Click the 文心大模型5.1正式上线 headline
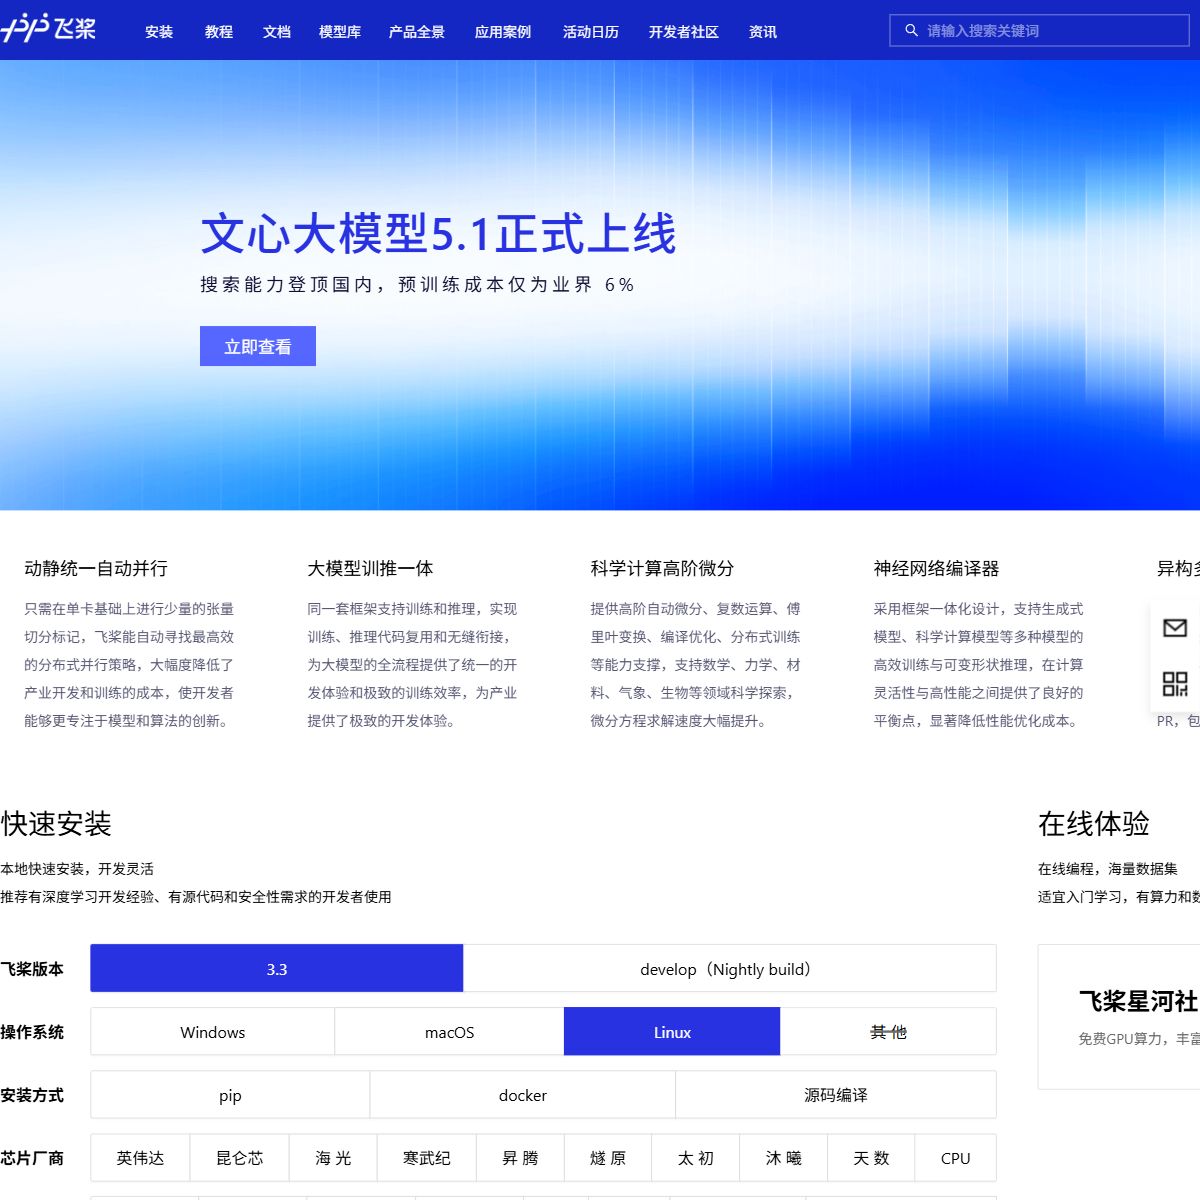Image resolution: width=1200 pixels, height=1200 pixels. click(x=438, y=234)
